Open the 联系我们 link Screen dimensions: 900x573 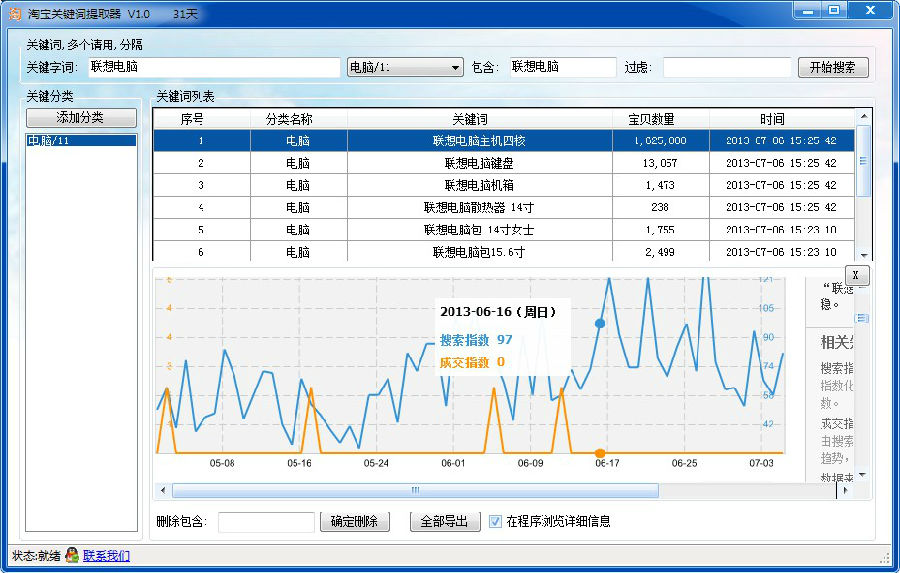tap(106, 556)
